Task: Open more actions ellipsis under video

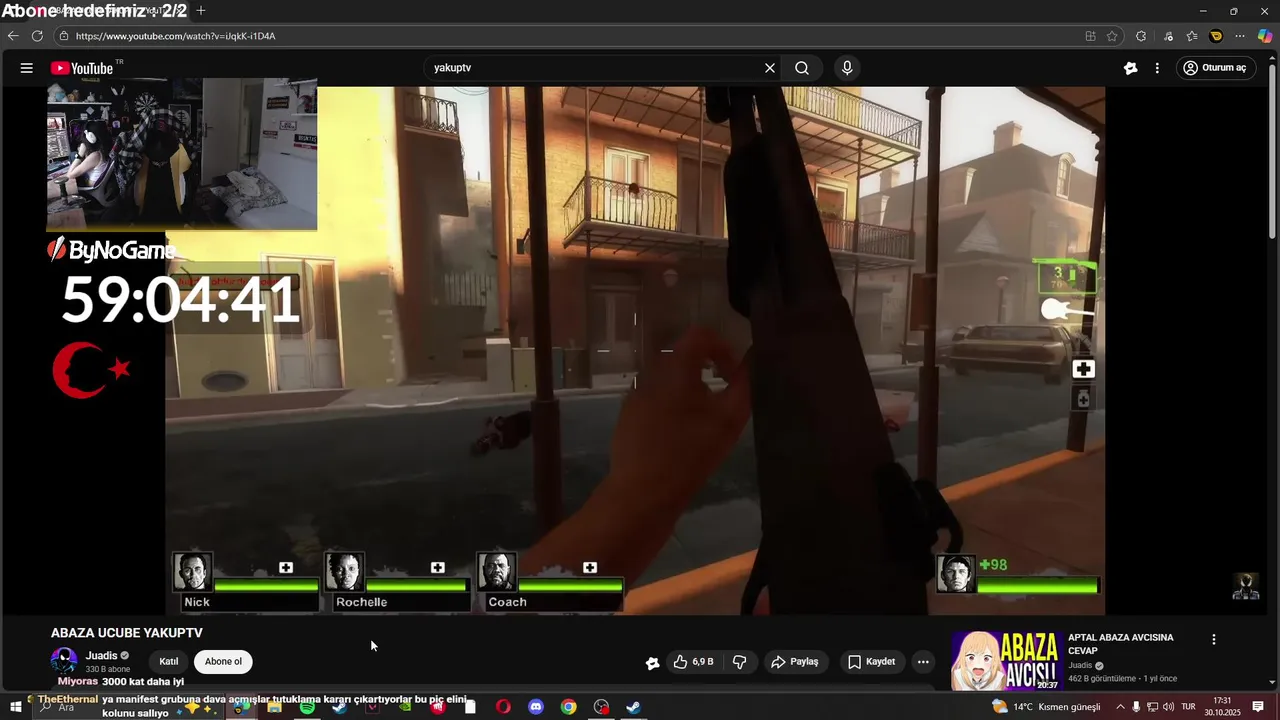Action: coord(923,662)
